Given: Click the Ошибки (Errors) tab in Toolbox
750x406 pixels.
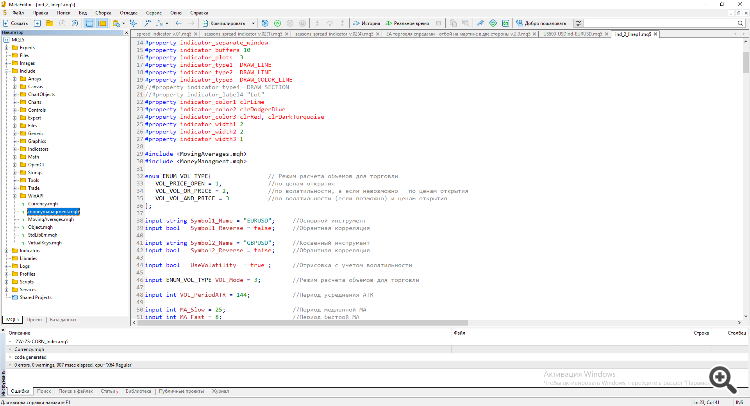Looking at the screenshot, I should click(20, 391).
